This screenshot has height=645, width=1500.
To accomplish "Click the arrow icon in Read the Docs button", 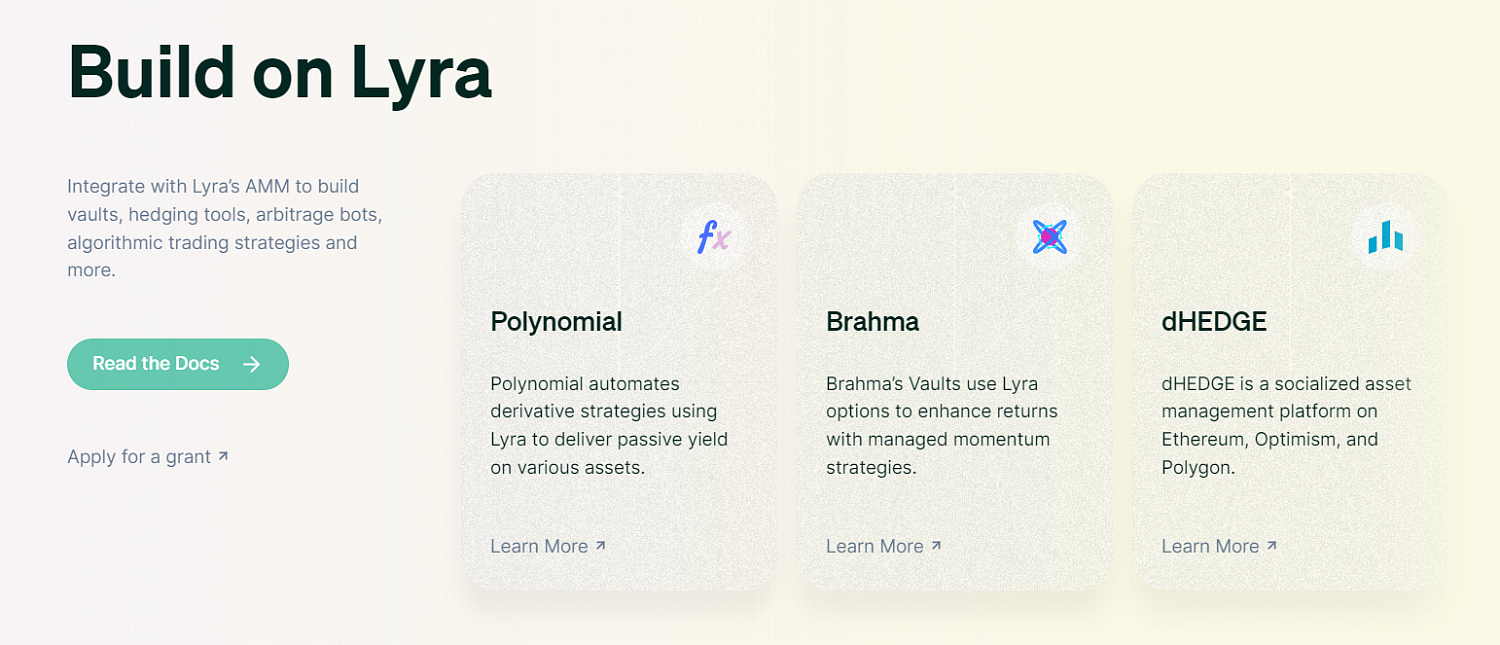I will (251, 364).
